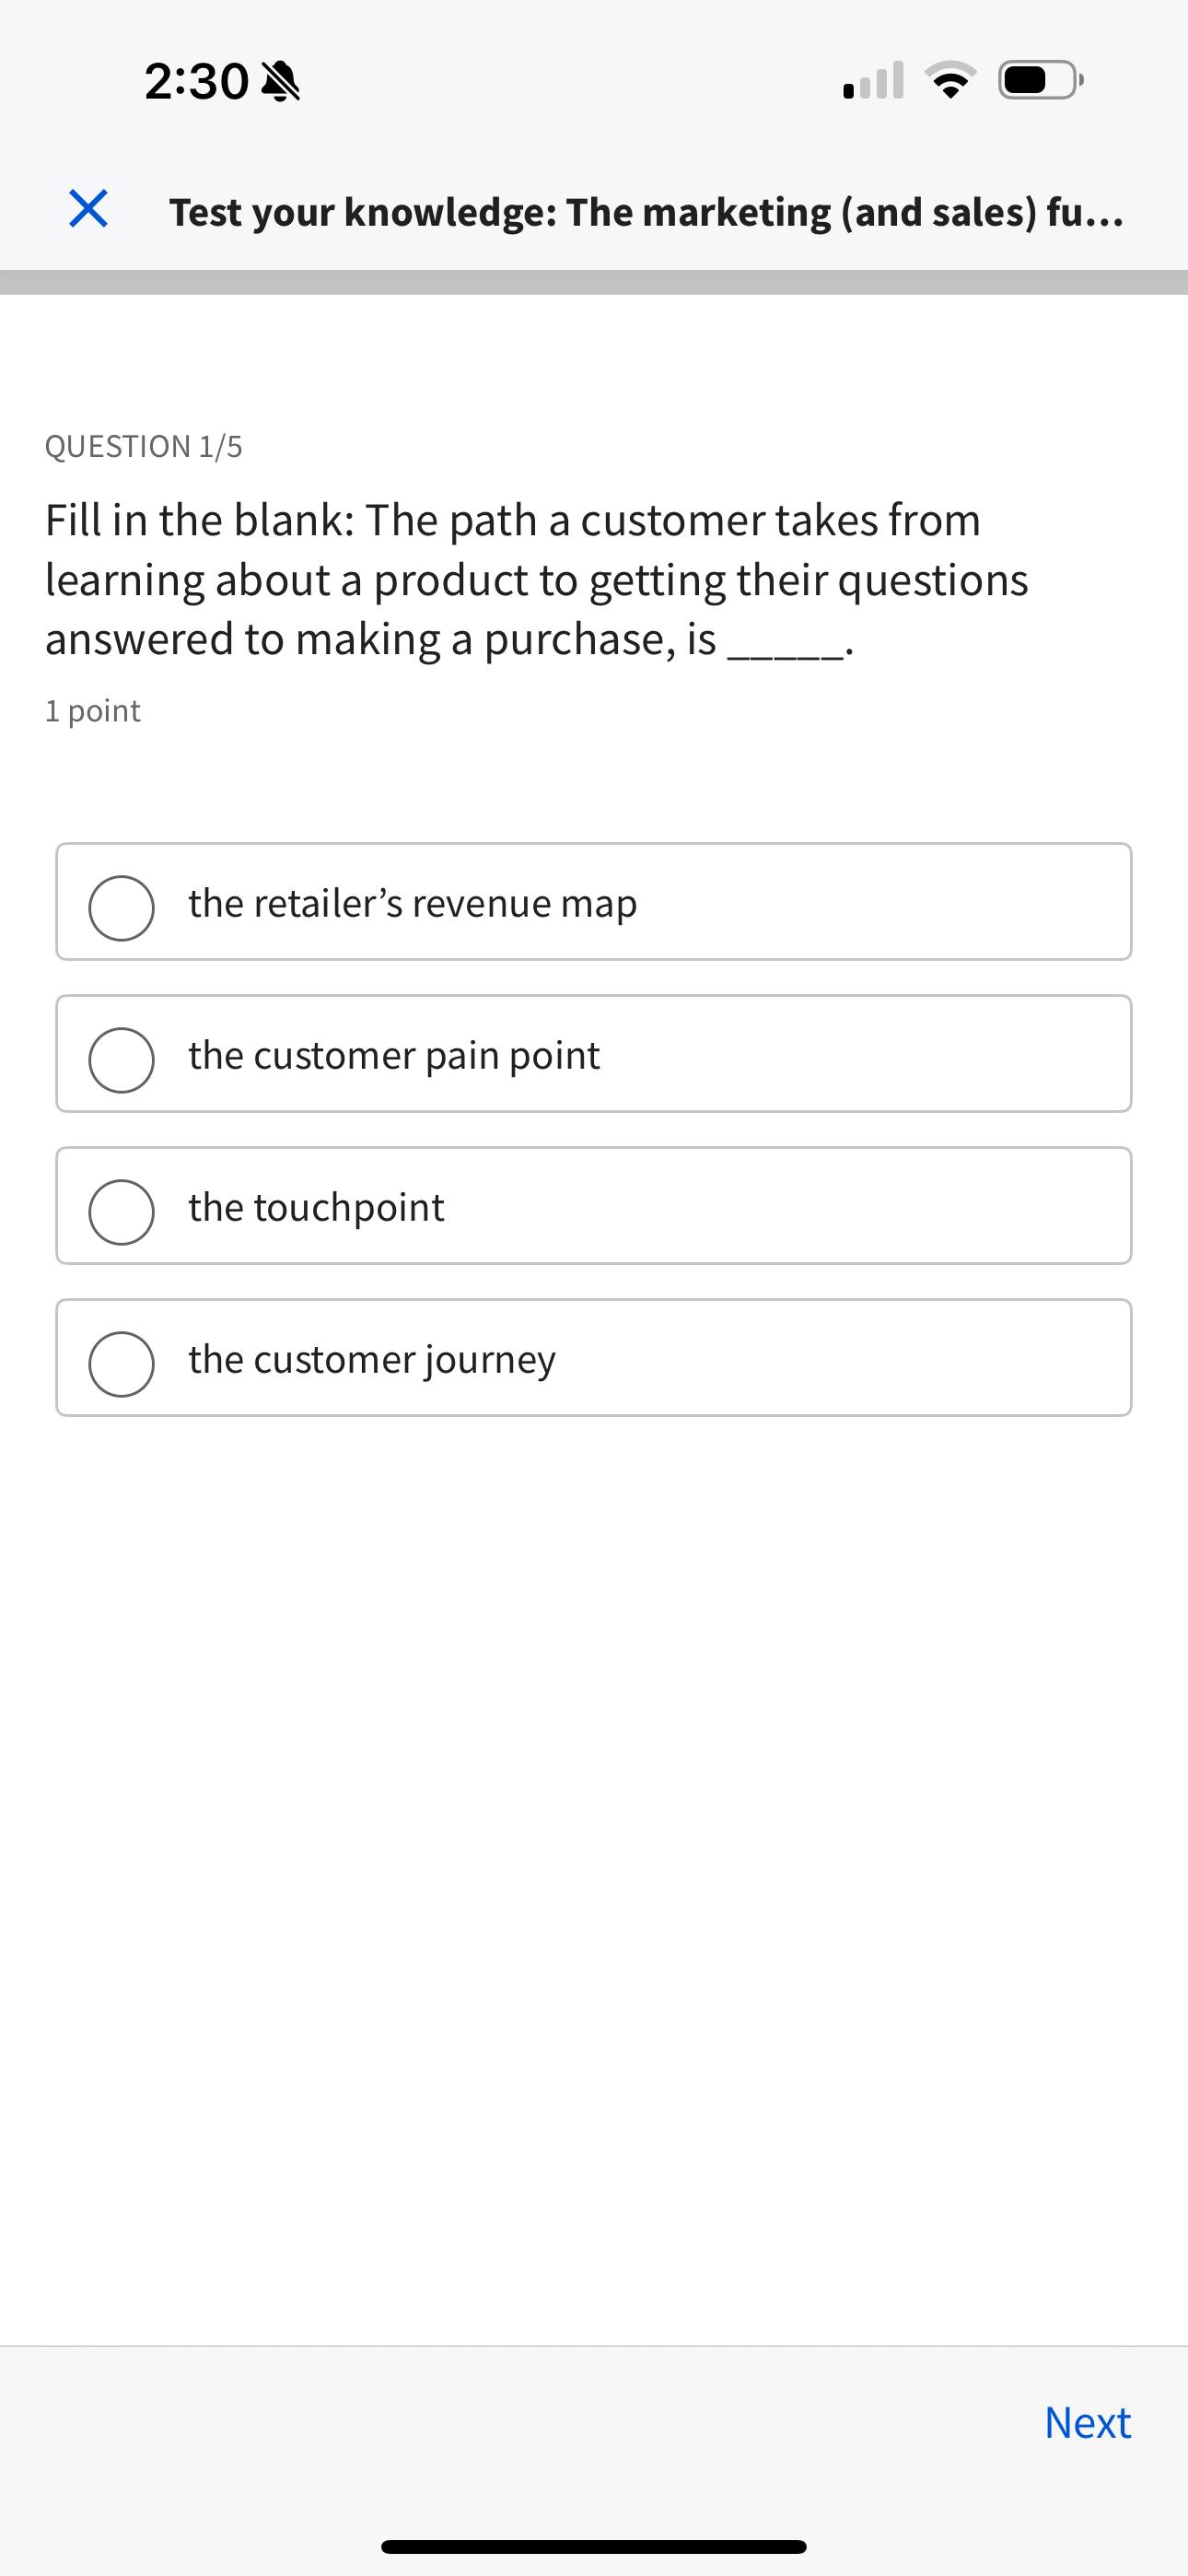Tap the header area of the quiz screen
The width and height of the screenshot is (1188, 2576).
(x=594, y=210)
